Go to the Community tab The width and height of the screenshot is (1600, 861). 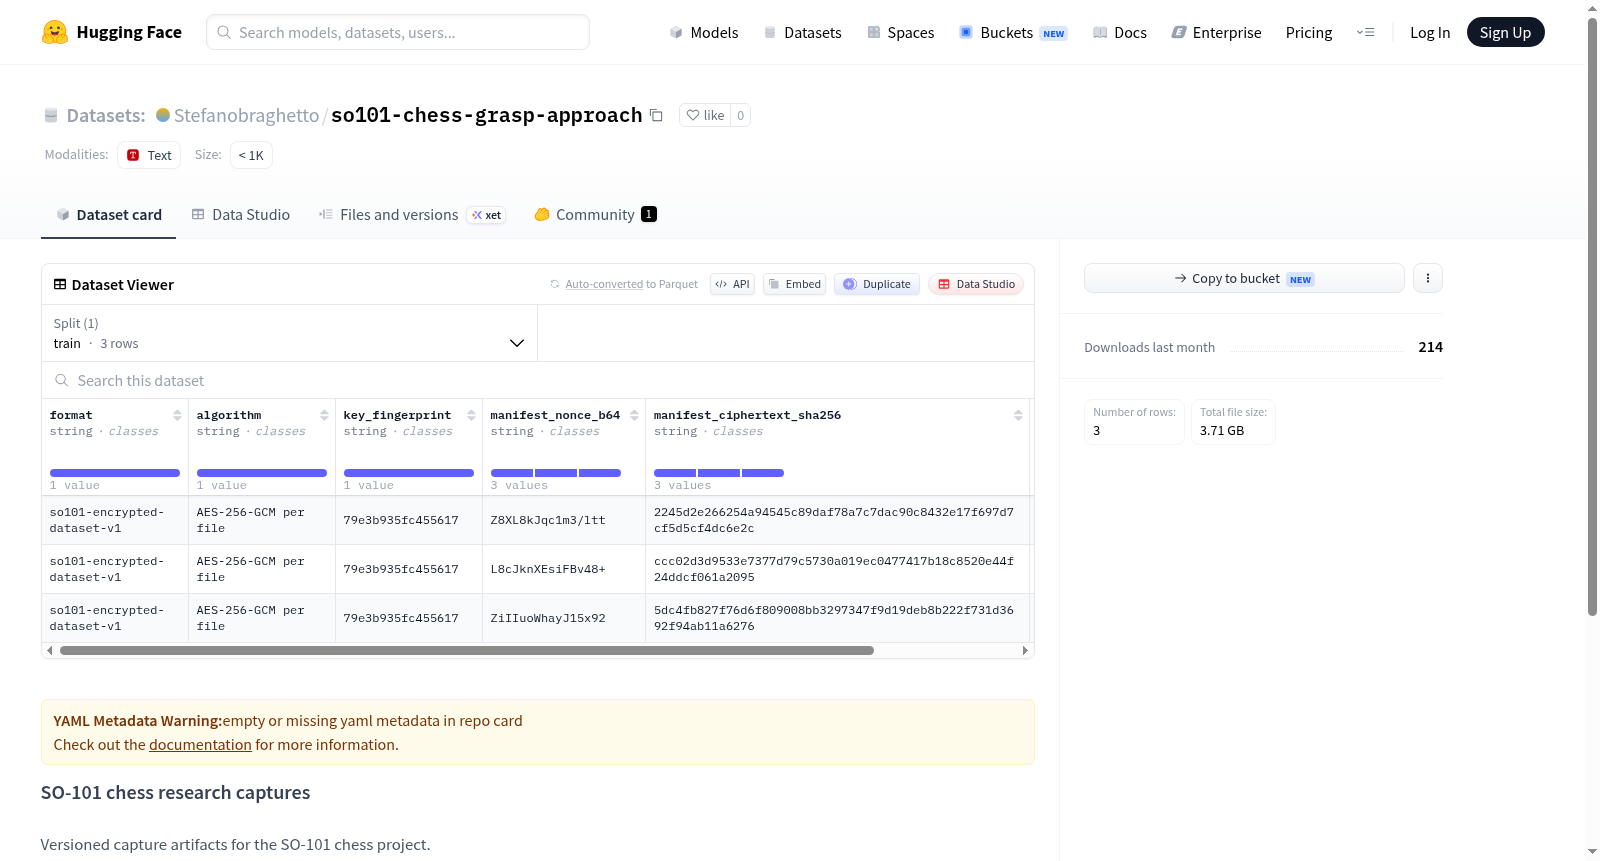(595, 214)
